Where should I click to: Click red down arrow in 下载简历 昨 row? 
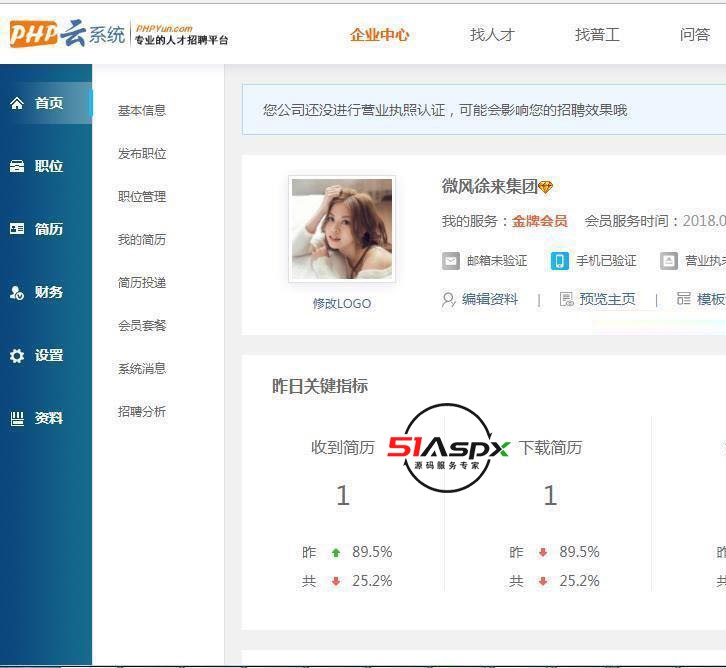pos(543,552)
